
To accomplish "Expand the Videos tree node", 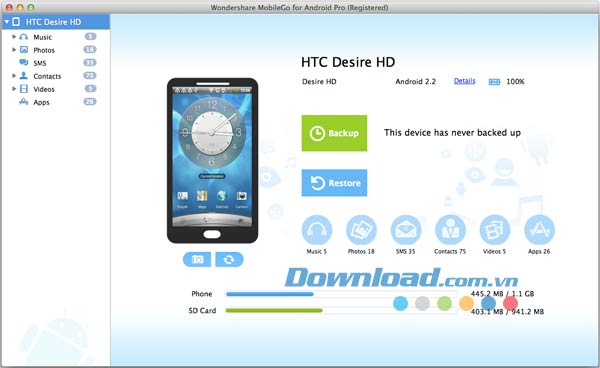I will (x=14, y=89).
